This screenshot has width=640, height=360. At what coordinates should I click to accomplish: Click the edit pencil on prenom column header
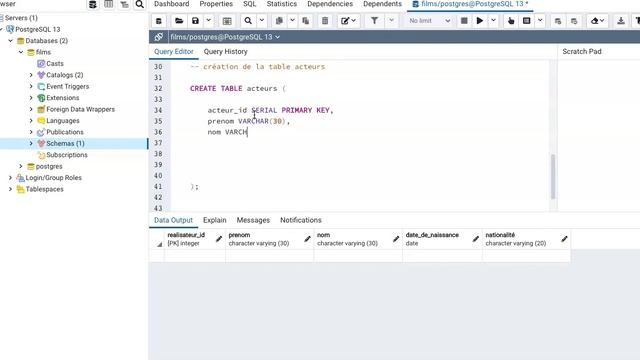307,239
